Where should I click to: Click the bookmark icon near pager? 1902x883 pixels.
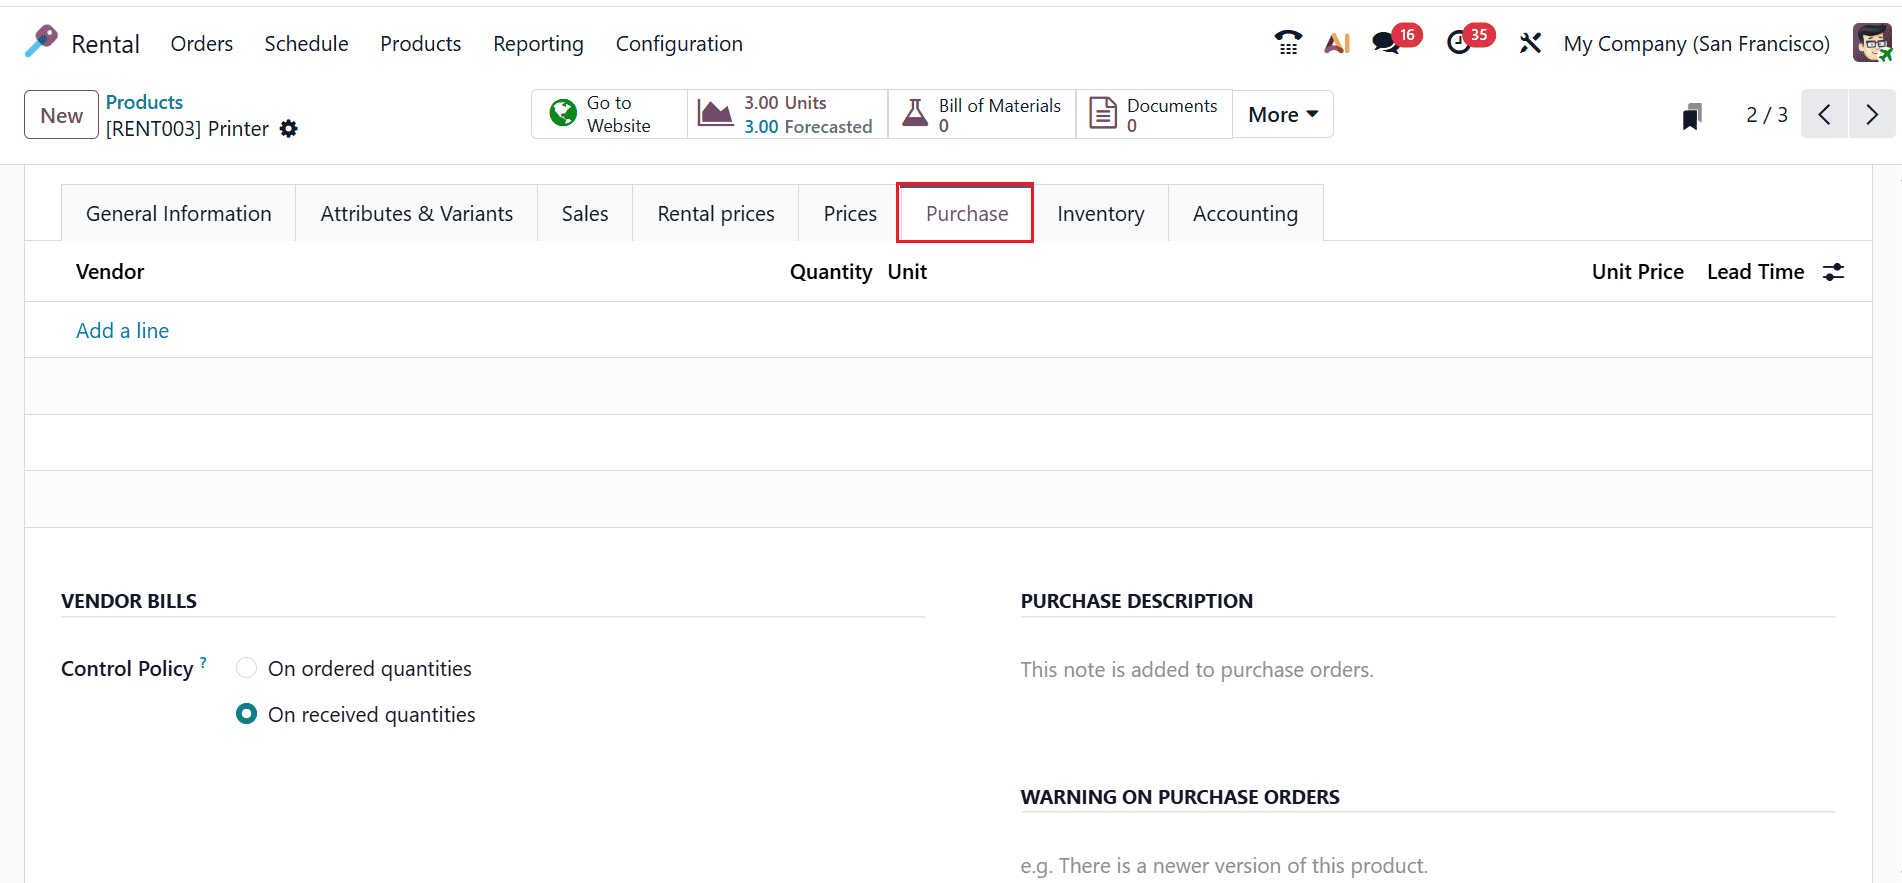pyautogui.click(x=1692, y=116)
